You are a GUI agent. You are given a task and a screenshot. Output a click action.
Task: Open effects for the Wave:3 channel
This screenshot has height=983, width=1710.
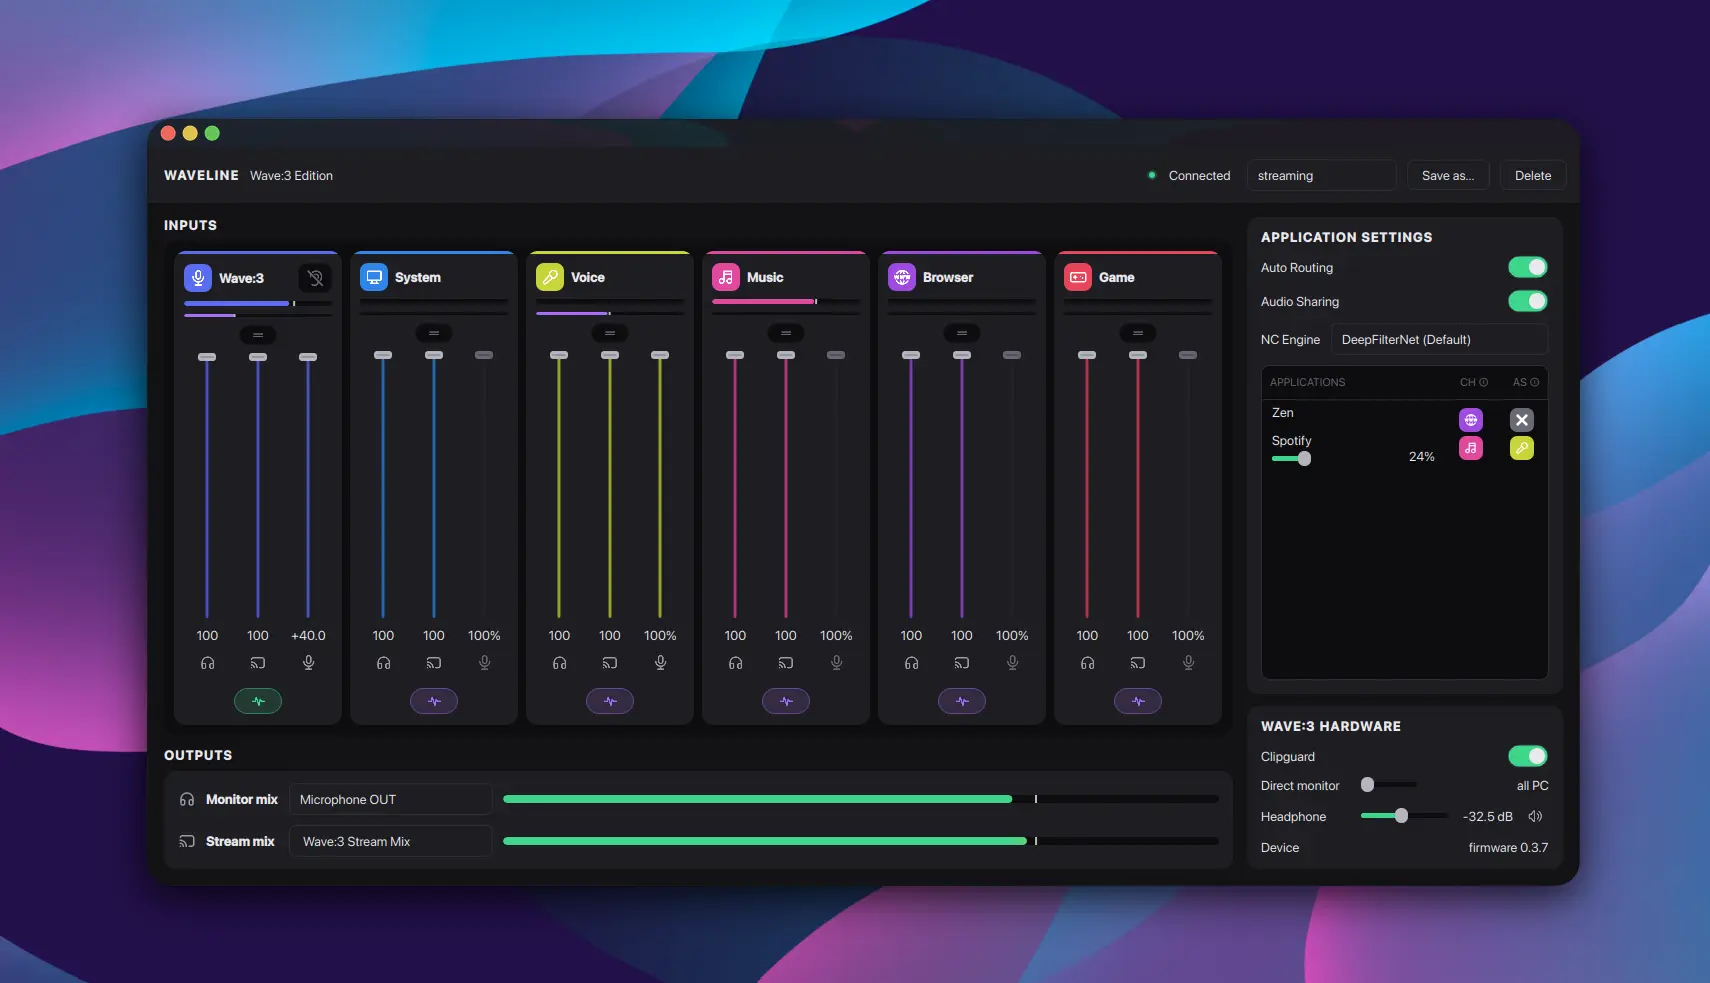(258, 701)
